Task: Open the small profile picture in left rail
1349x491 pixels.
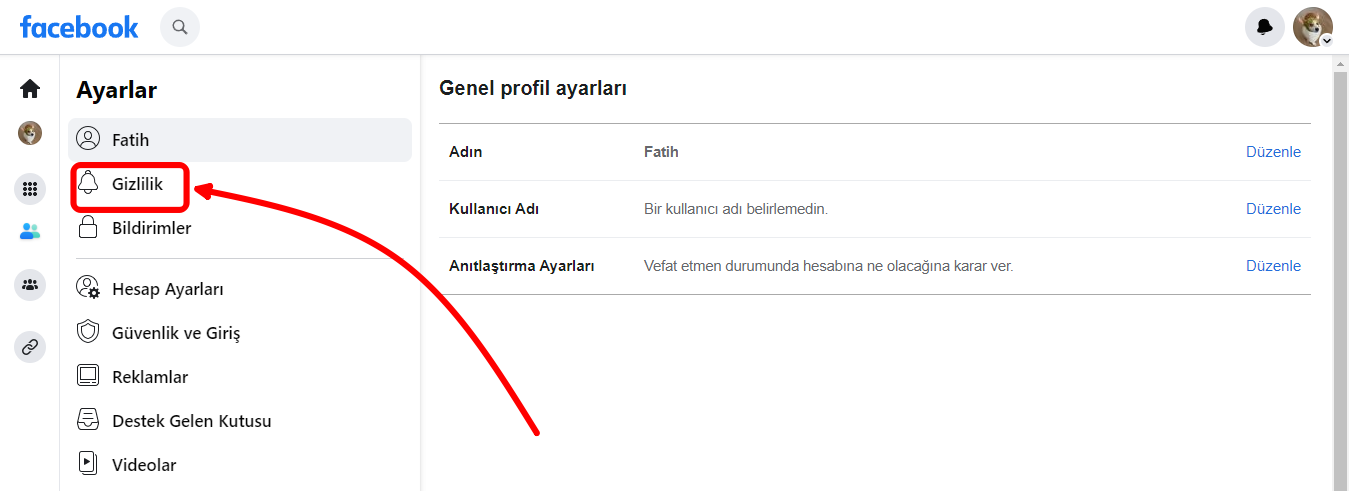Action: (x=30, y=133)
